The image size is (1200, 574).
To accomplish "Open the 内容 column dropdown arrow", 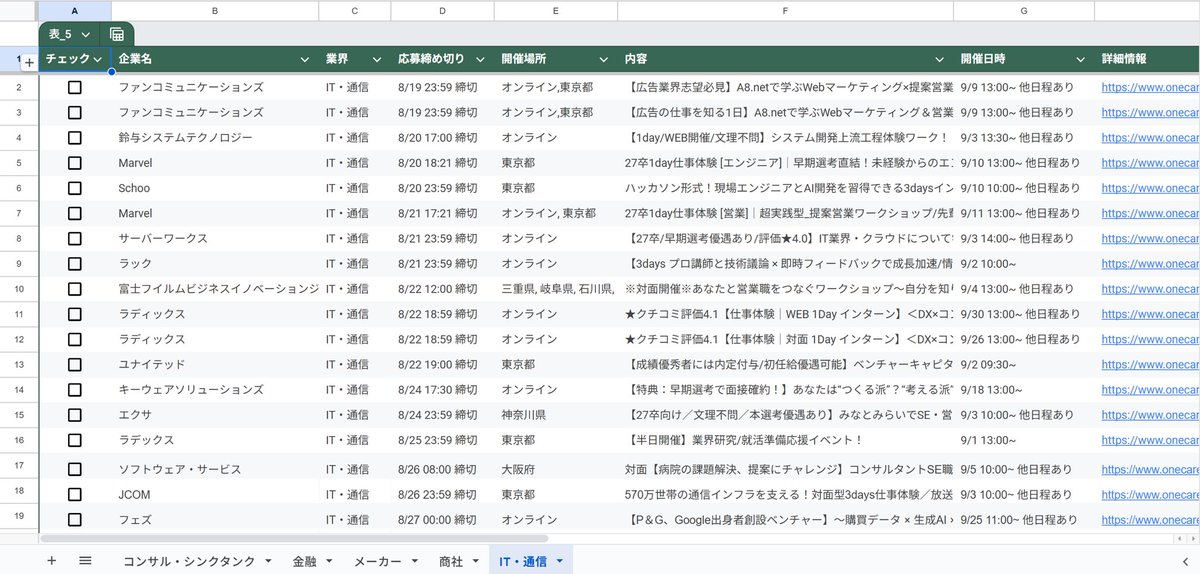I will pos(940,60).
